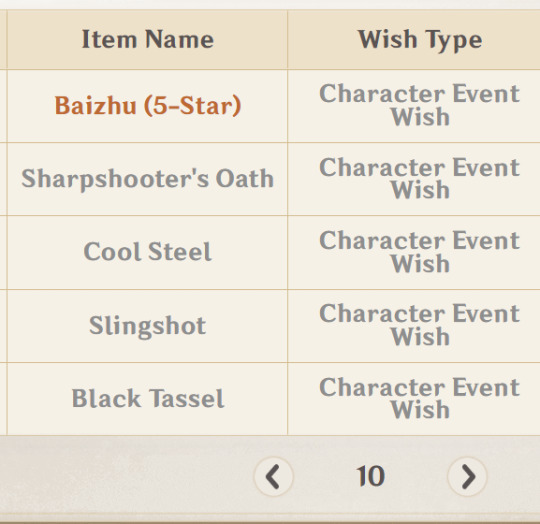The width and height of the screenshot is (540, 524).
Task: Click the left-arrow pagination button
Action: [273, 476]
